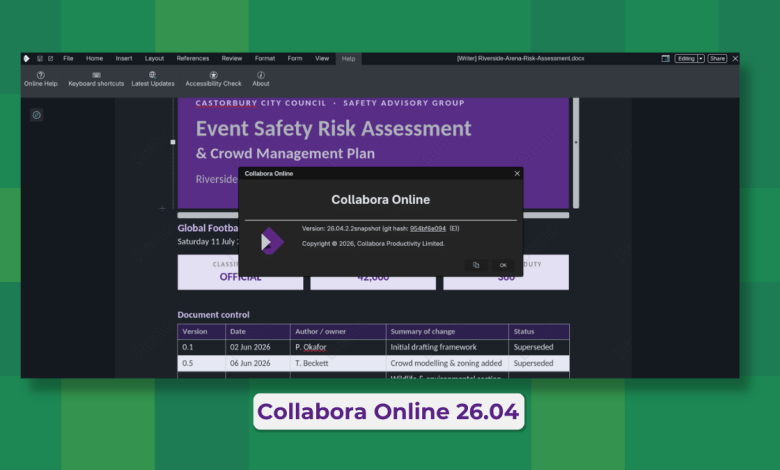Click the navigator icon in the left panel
The height and width of the screenshot is (470, 780).
click(x=36, y=115)
